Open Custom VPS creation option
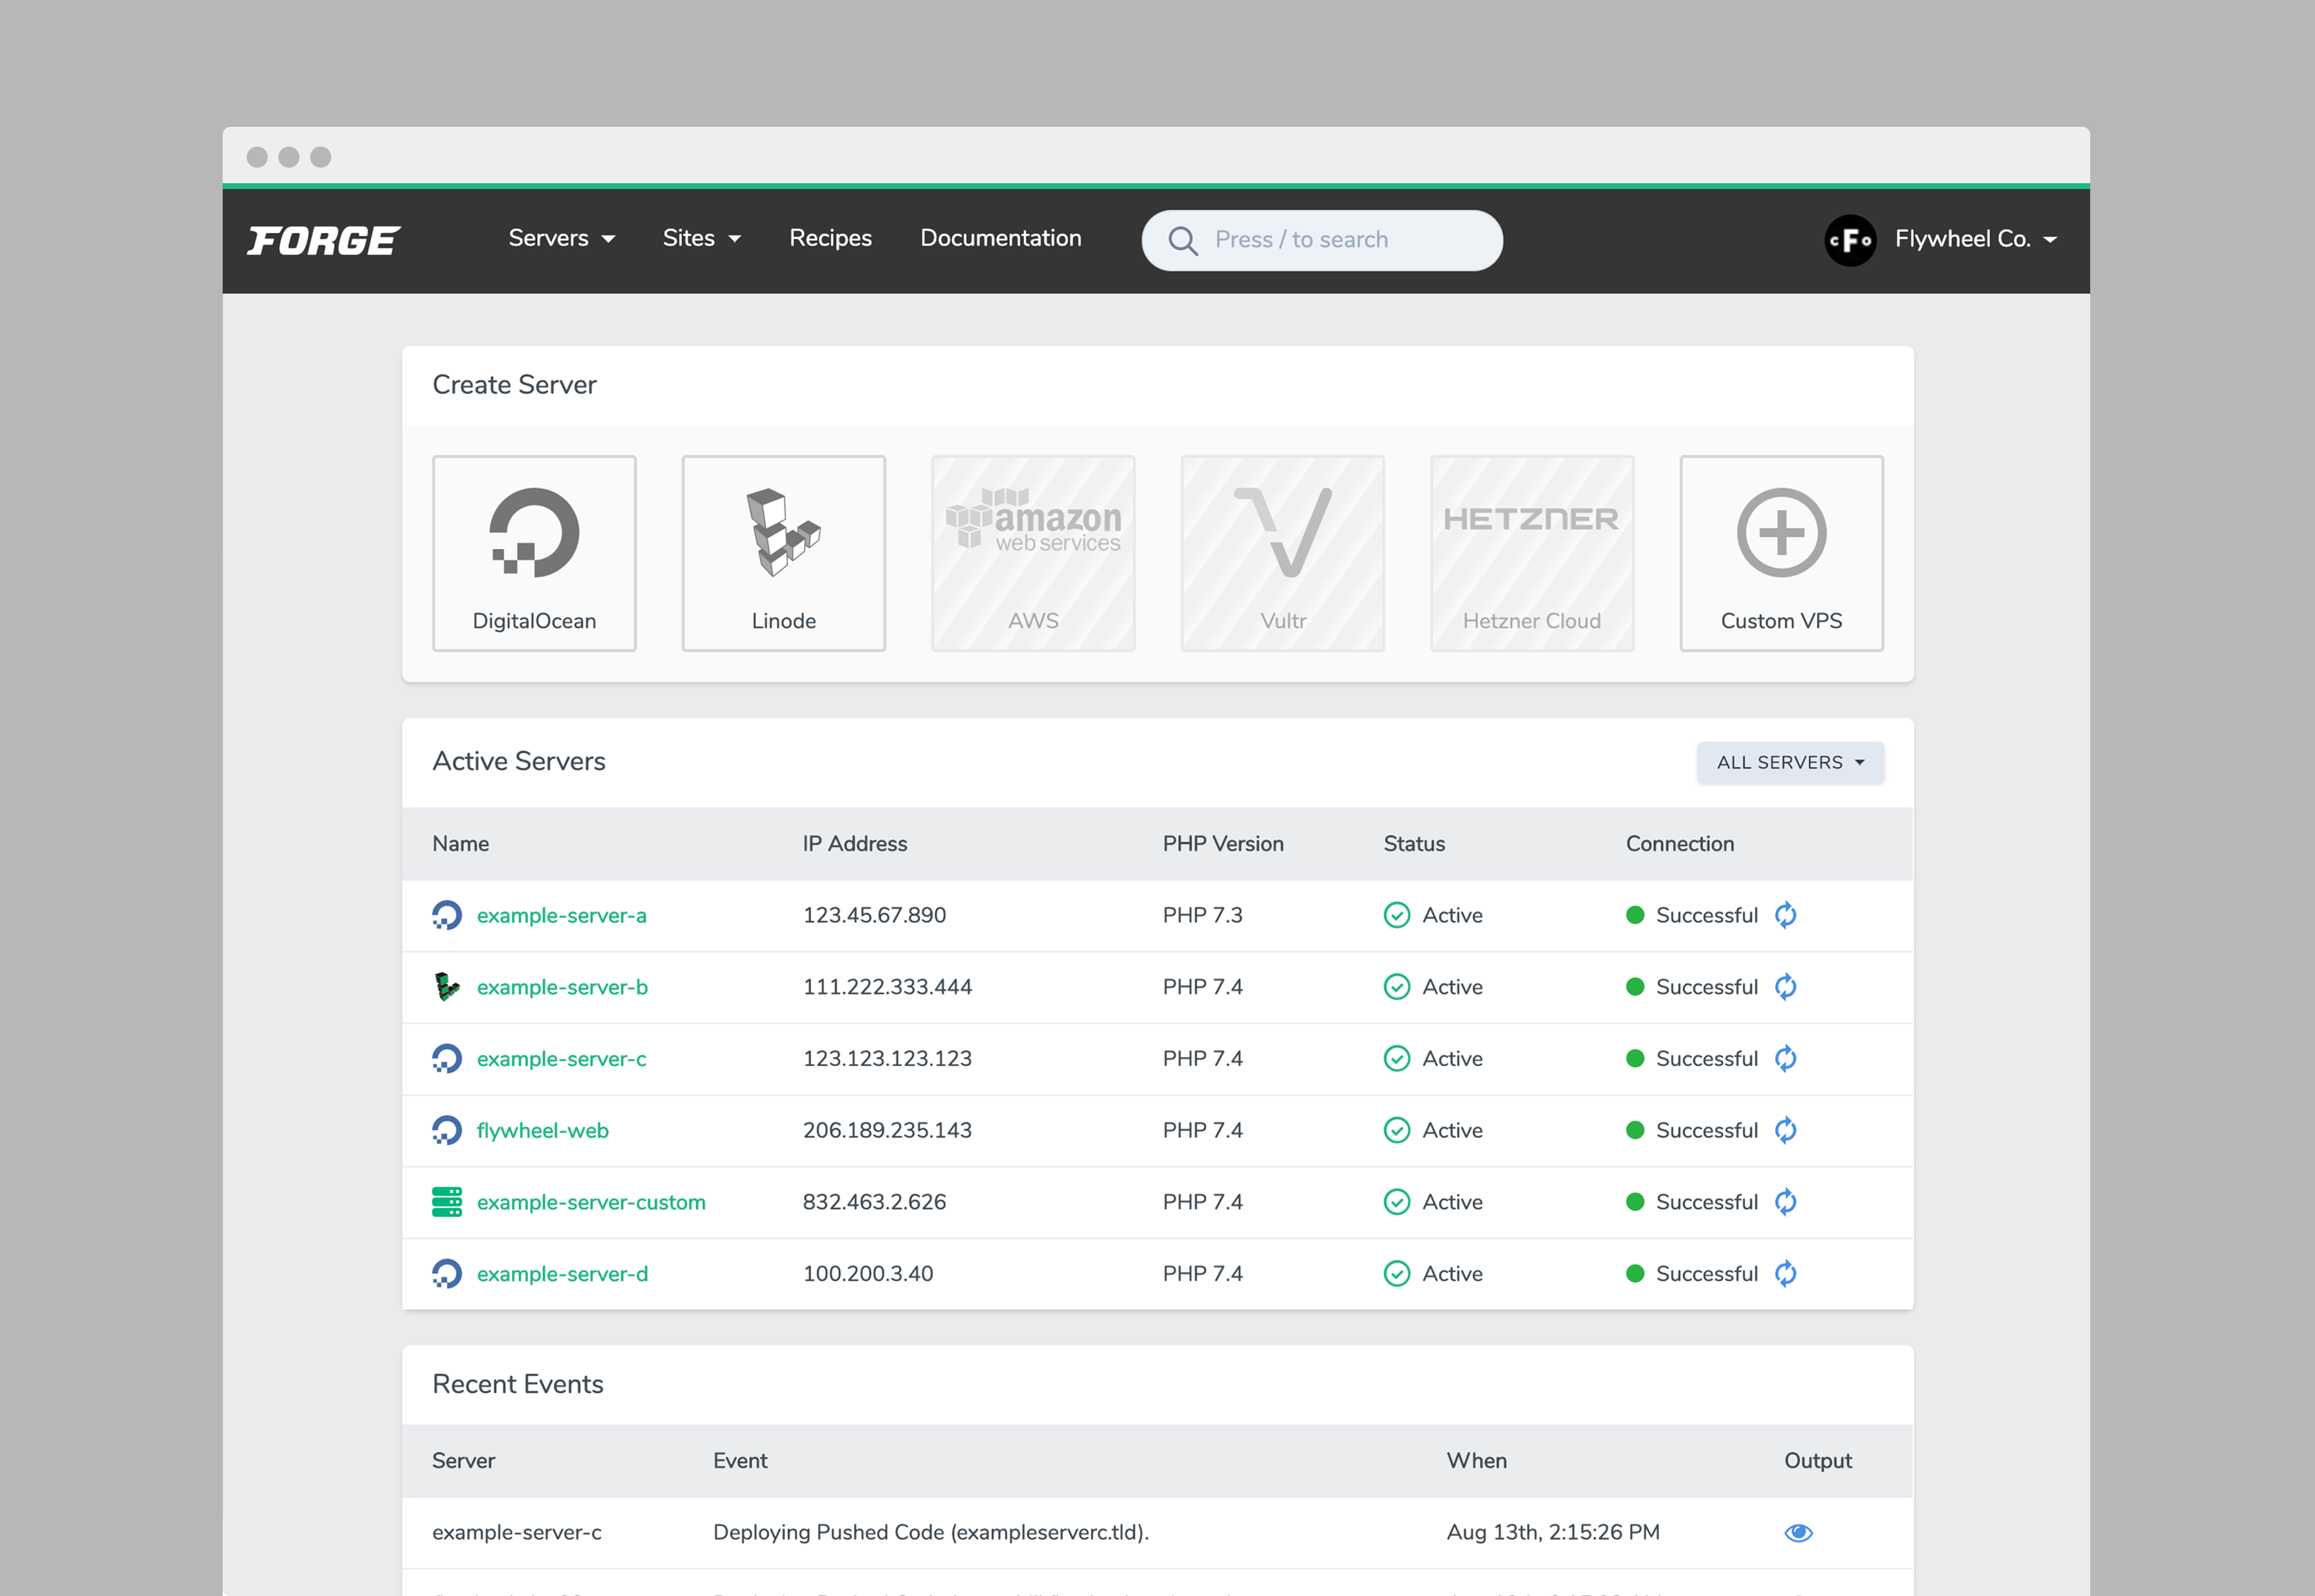This screenshot has height=1596, width=2315. pos(1780,553)
